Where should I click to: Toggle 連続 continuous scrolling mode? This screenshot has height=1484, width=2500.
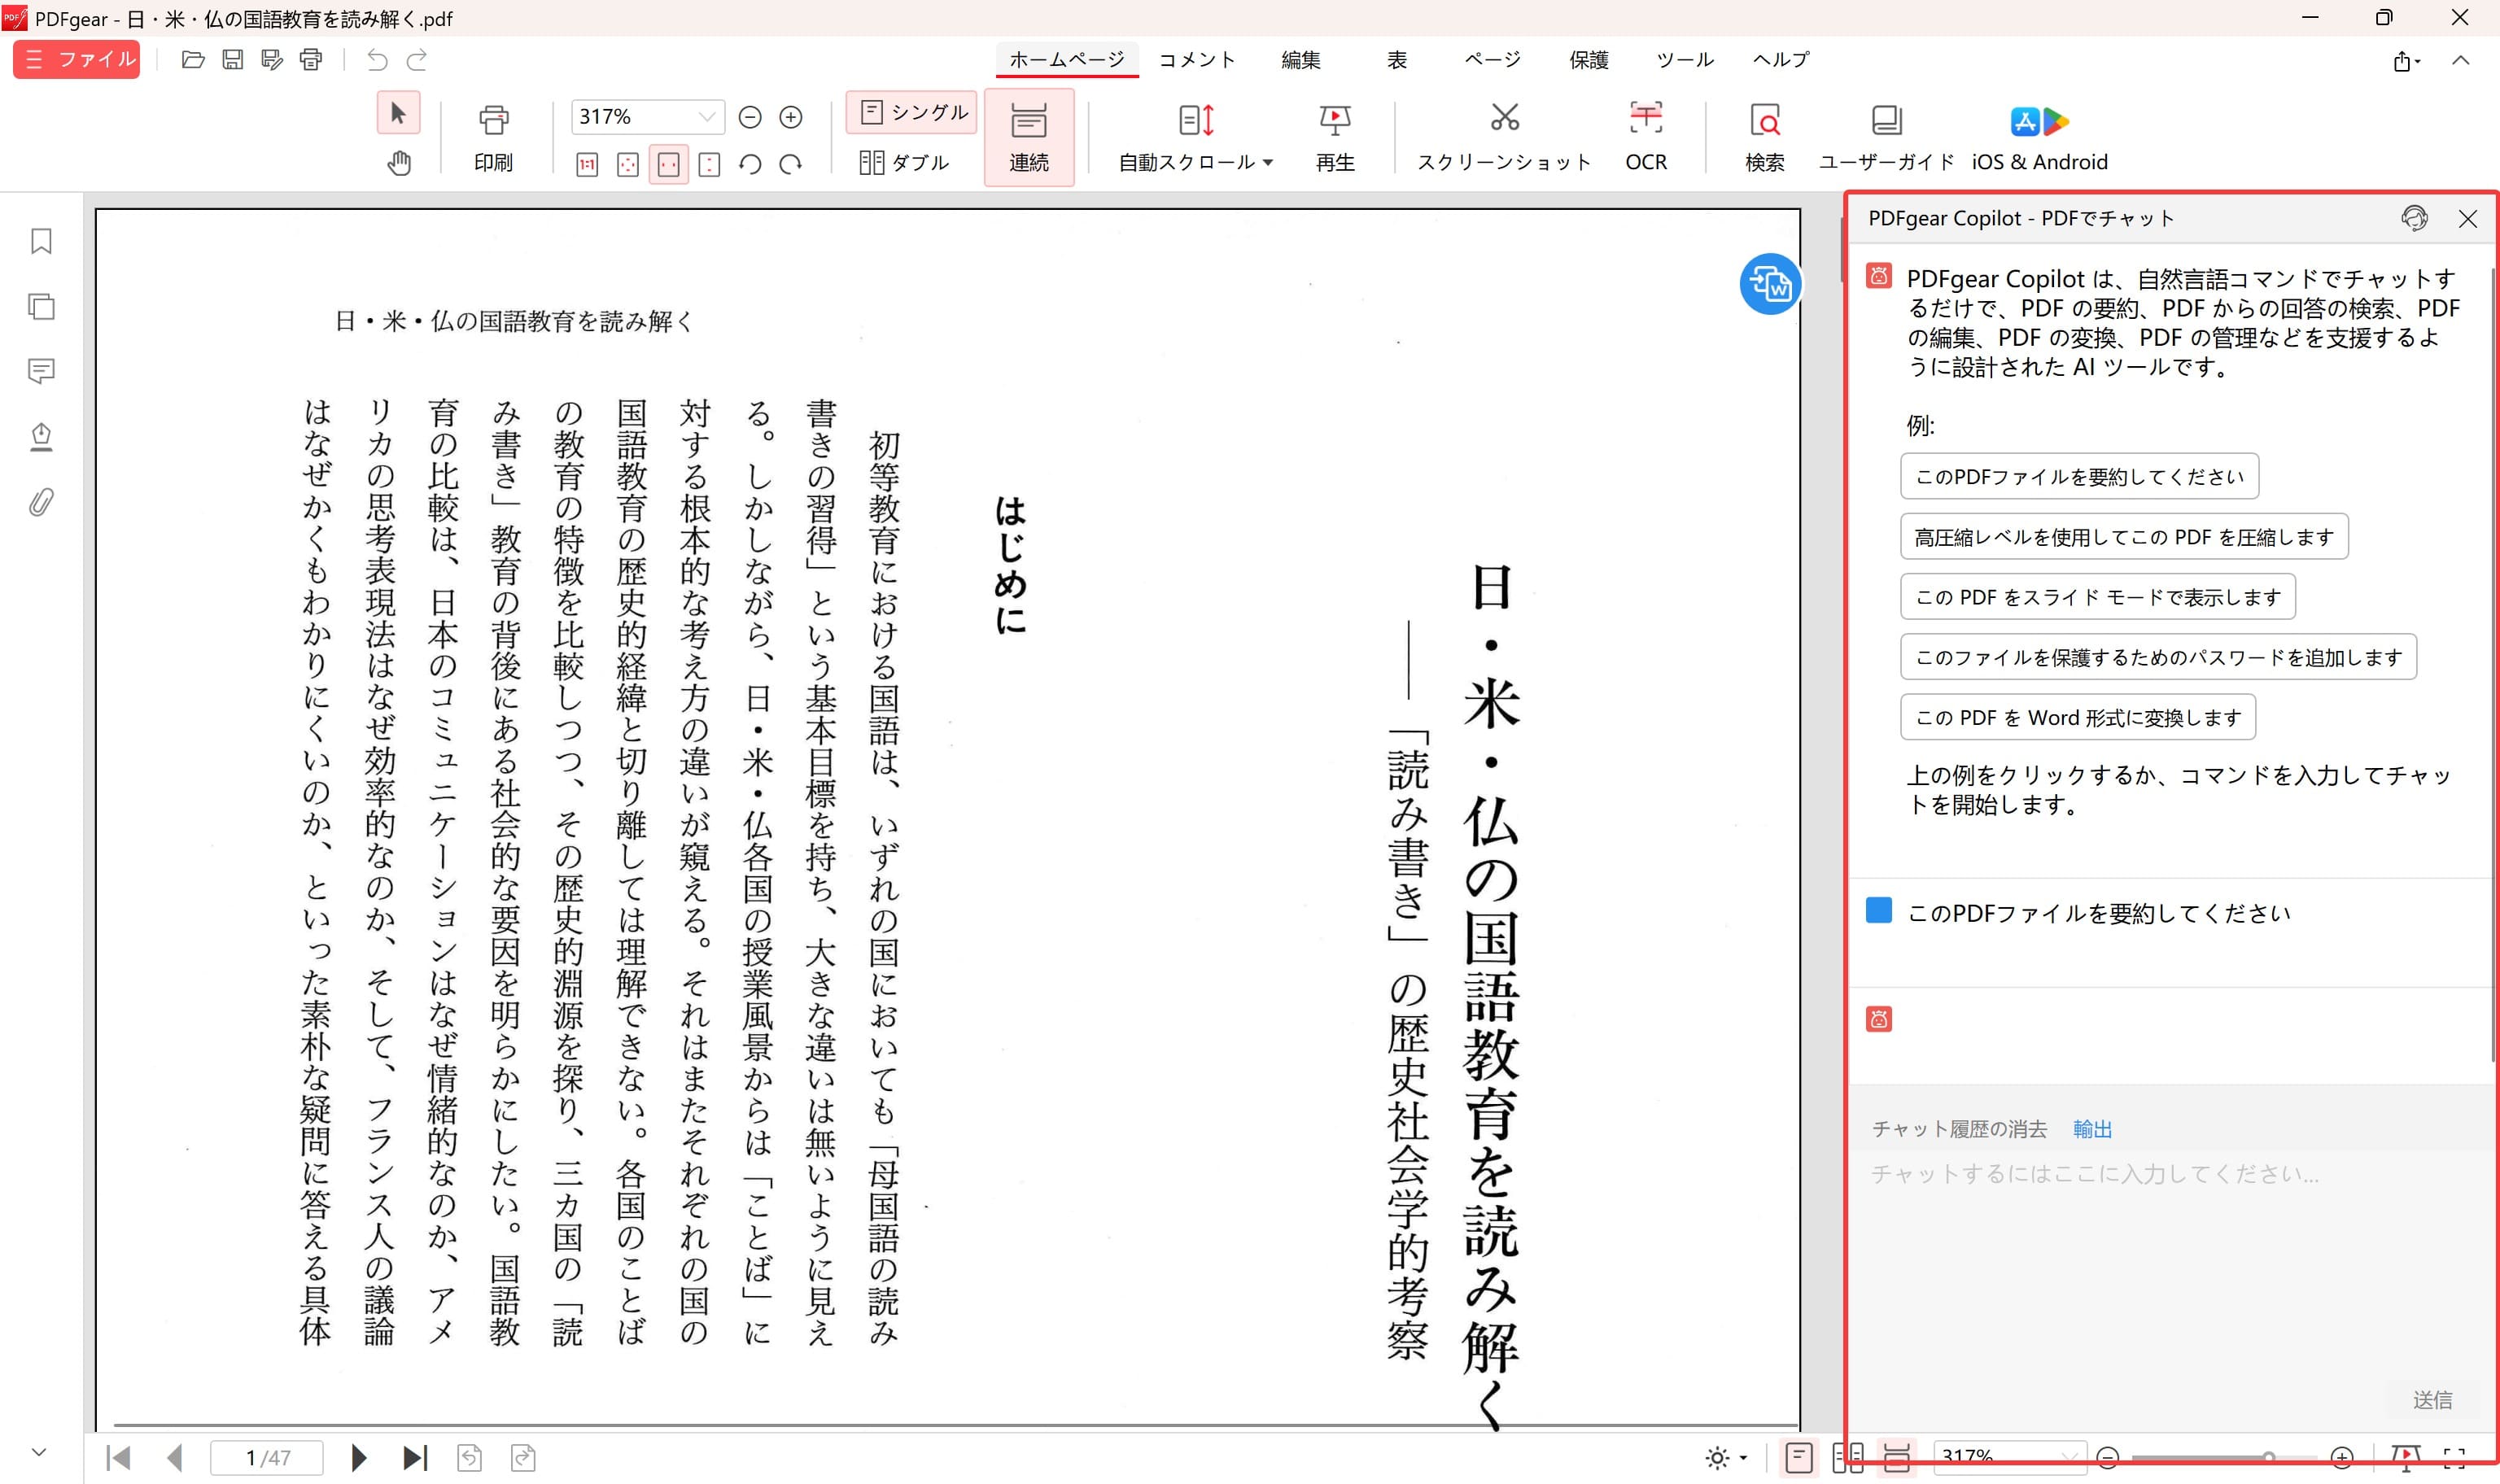1029,135
